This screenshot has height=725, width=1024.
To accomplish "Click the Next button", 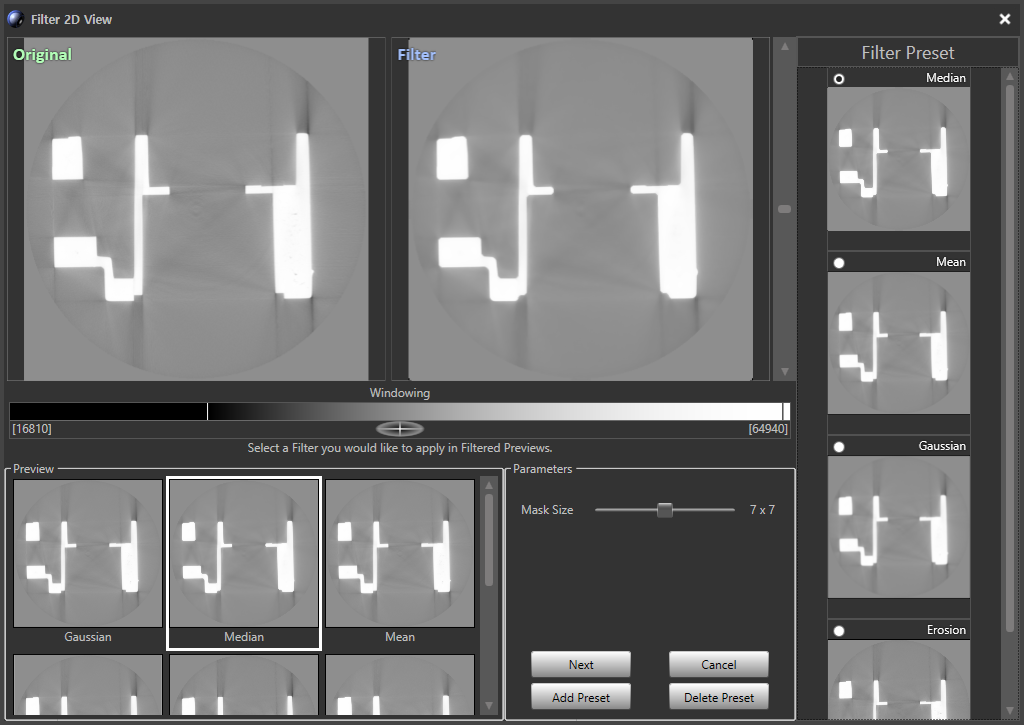I will pyautogui.click(x=581, y=664).
